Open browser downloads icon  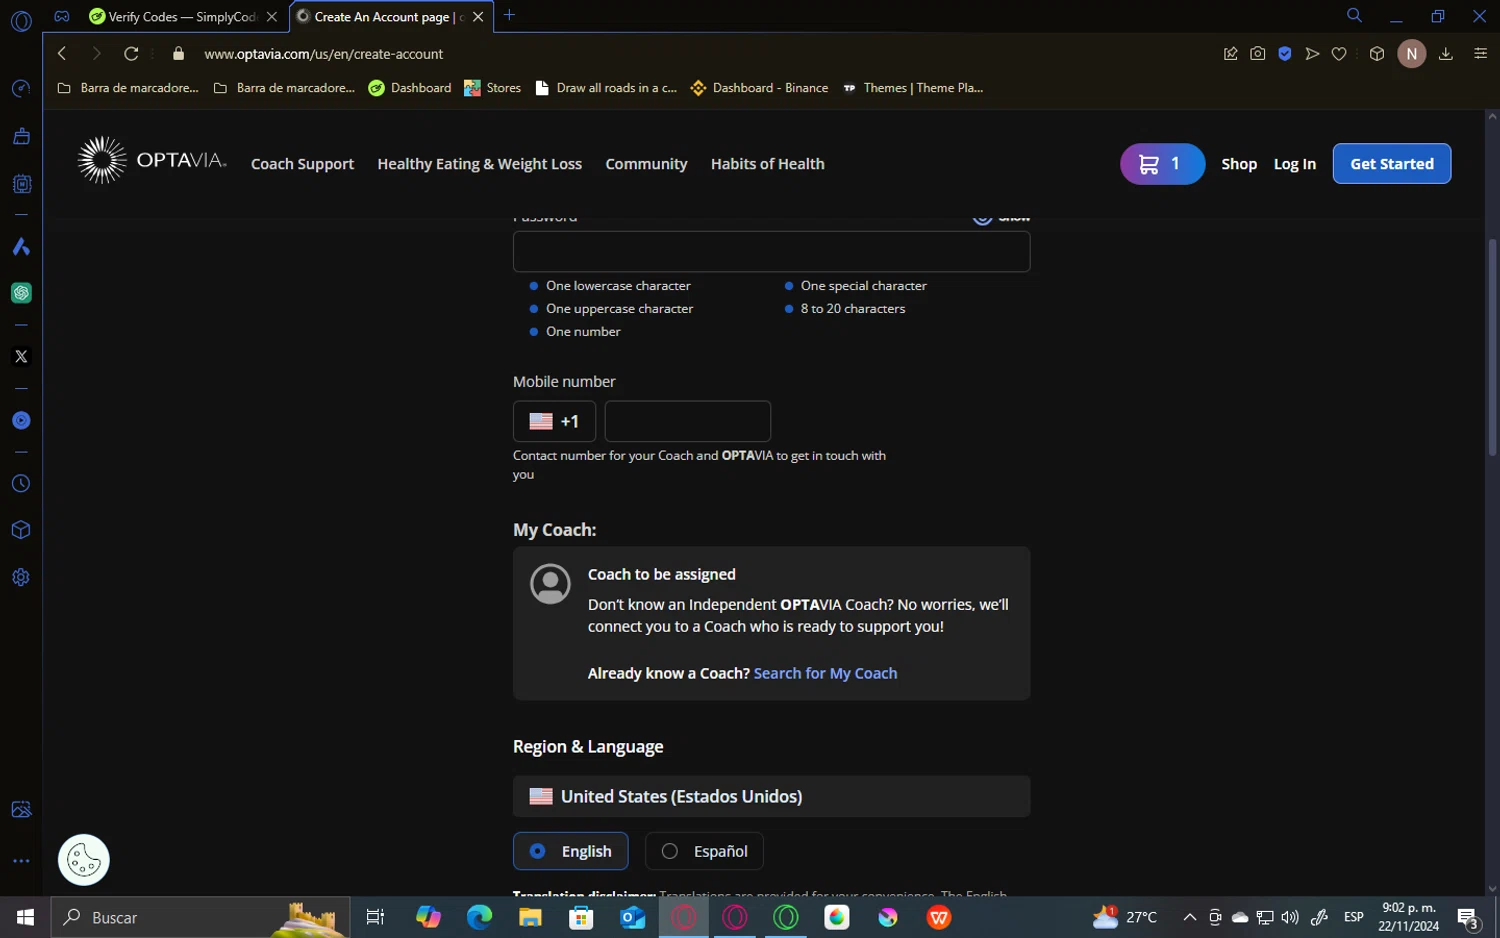[1445, 54]
